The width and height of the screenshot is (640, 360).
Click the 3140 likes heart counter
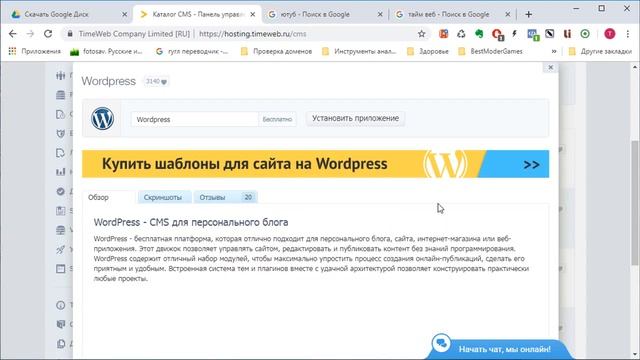click(156, 82)
